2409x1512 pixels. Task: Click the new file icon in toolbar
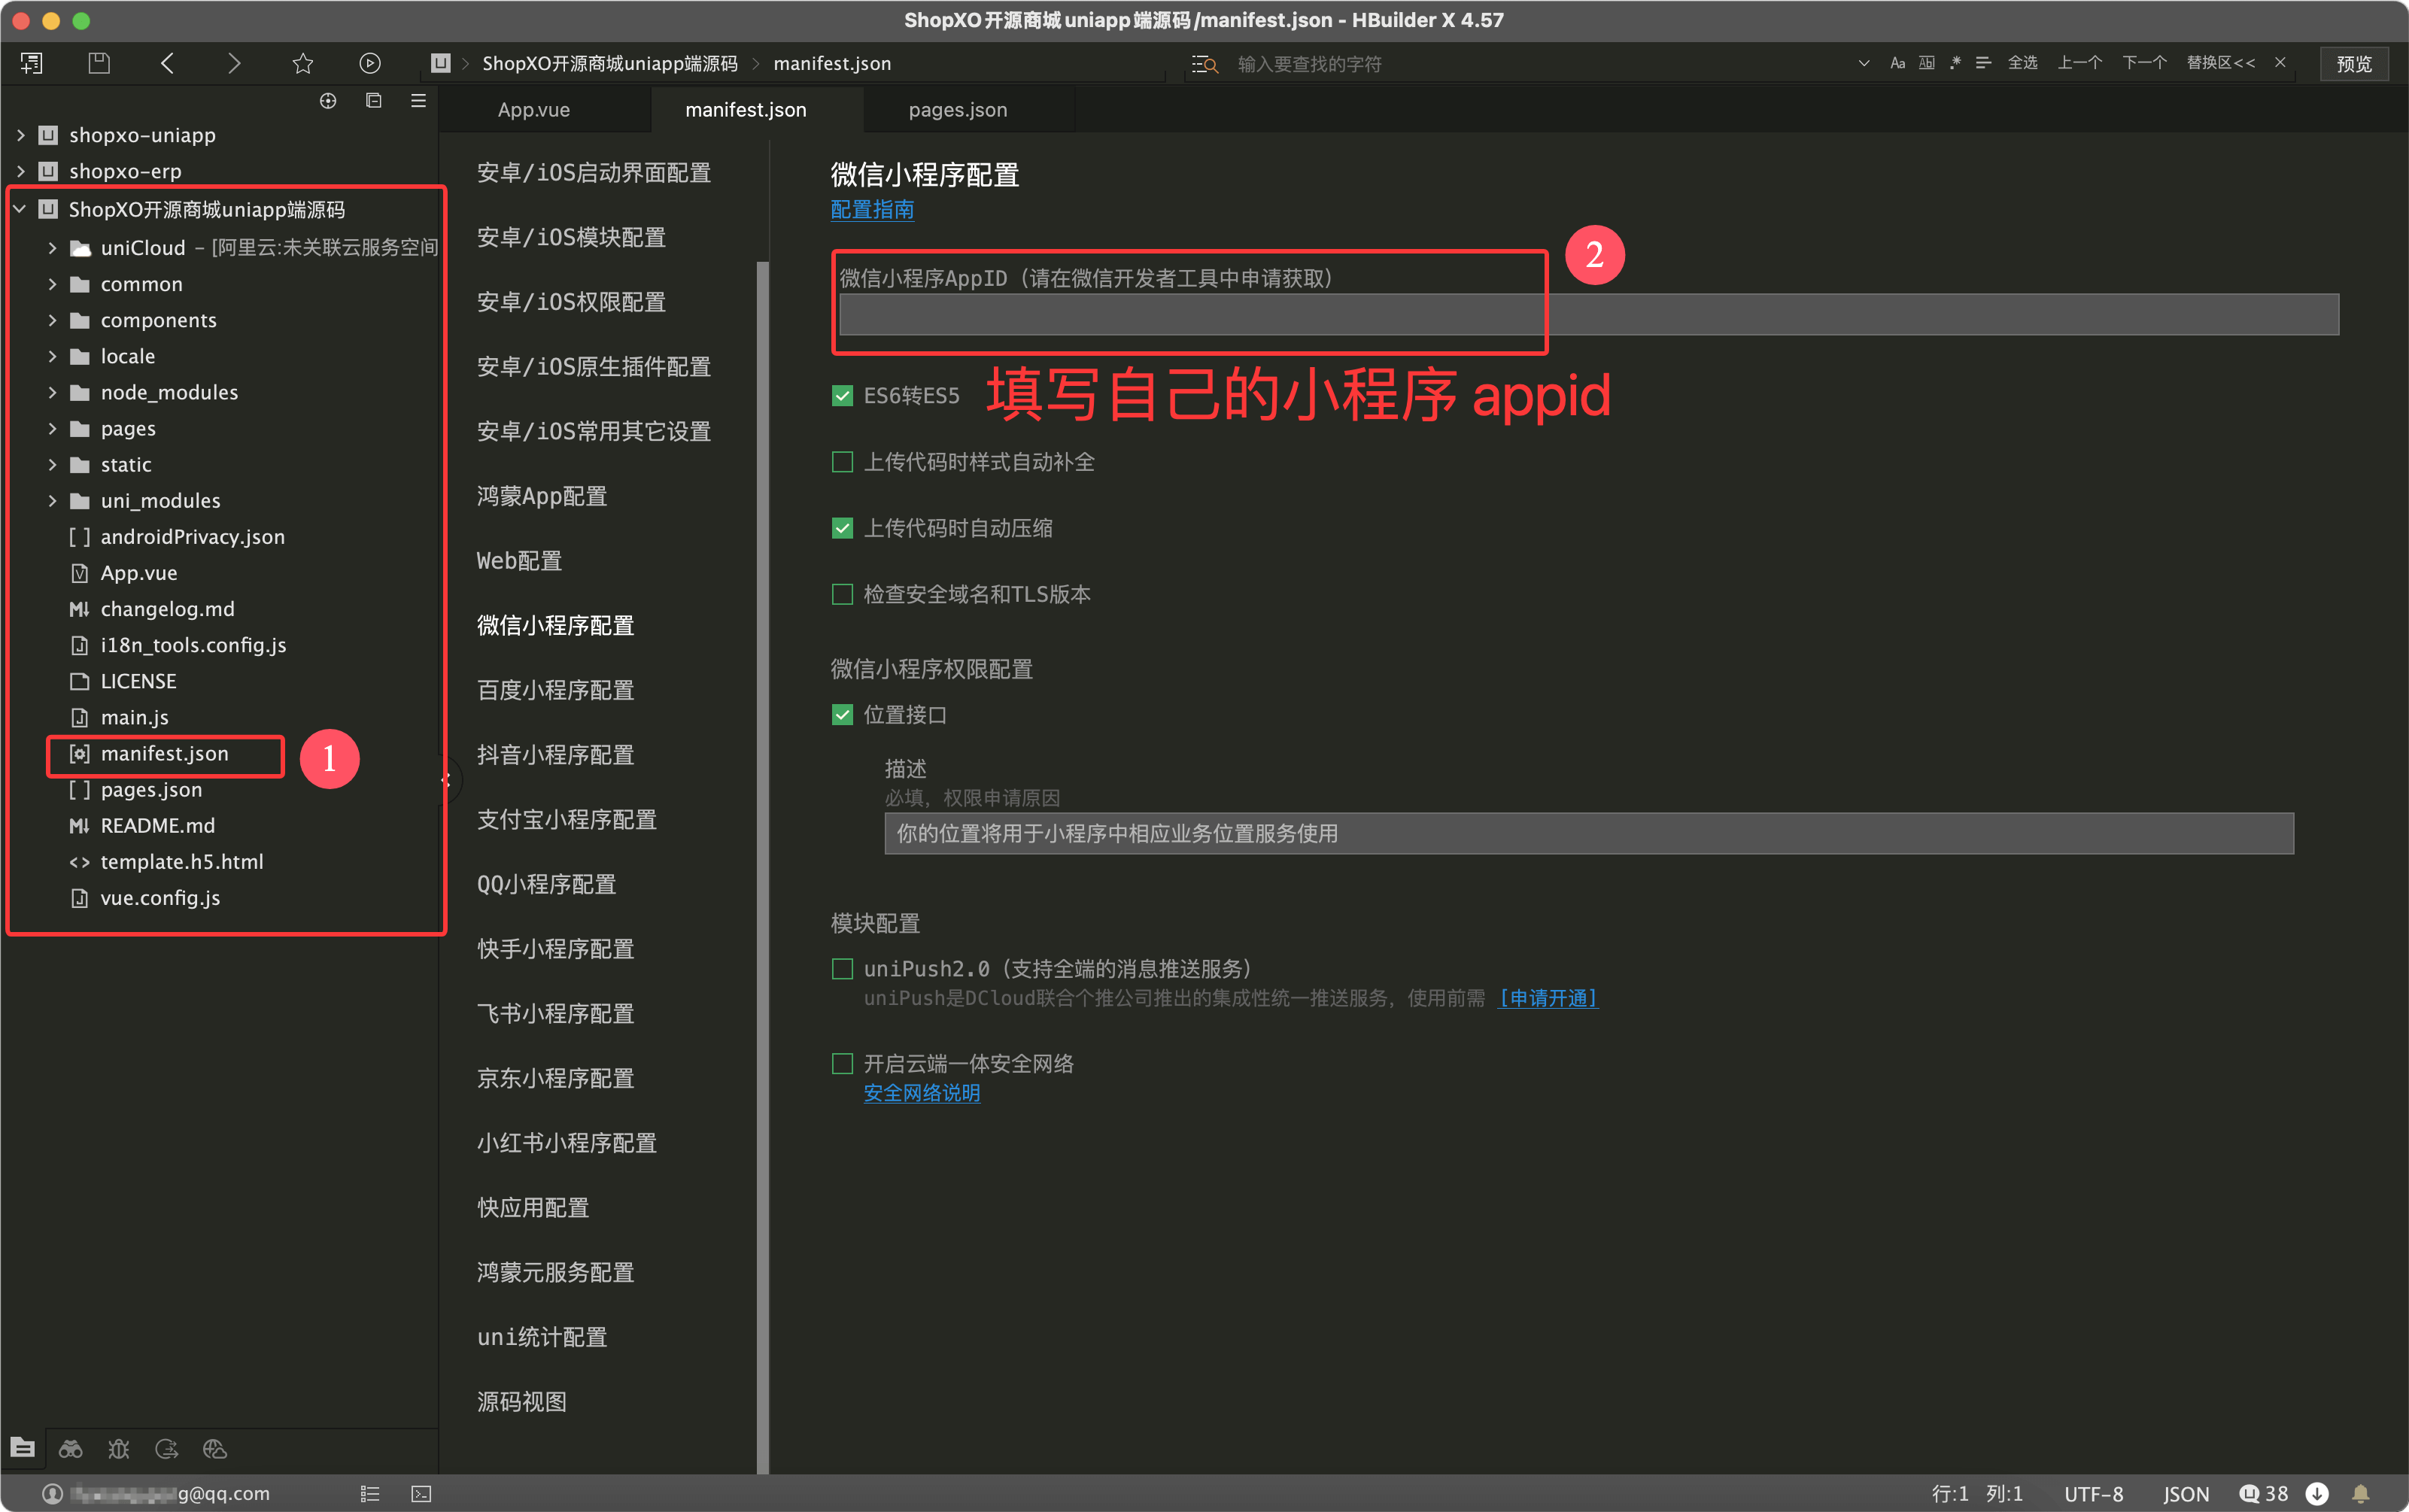coord(31,64)
